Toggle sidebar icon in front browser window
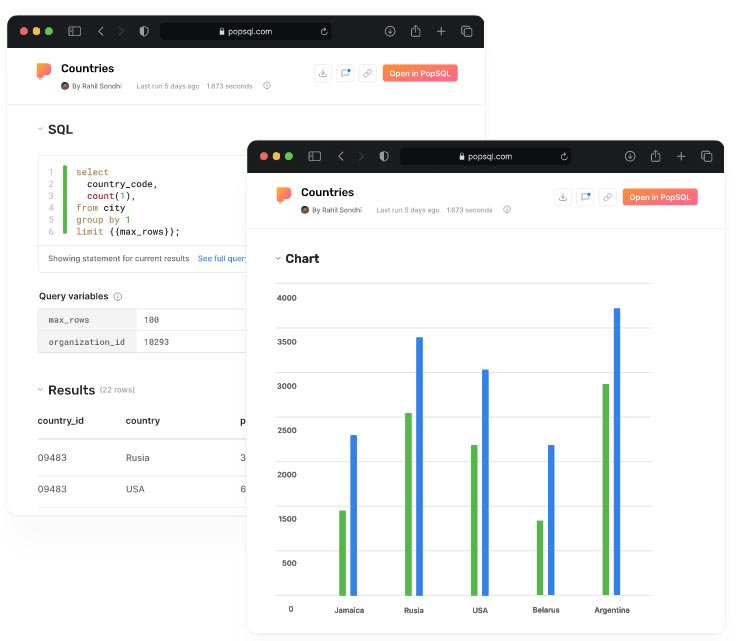The image size is (746, 641). coord(314,156)
